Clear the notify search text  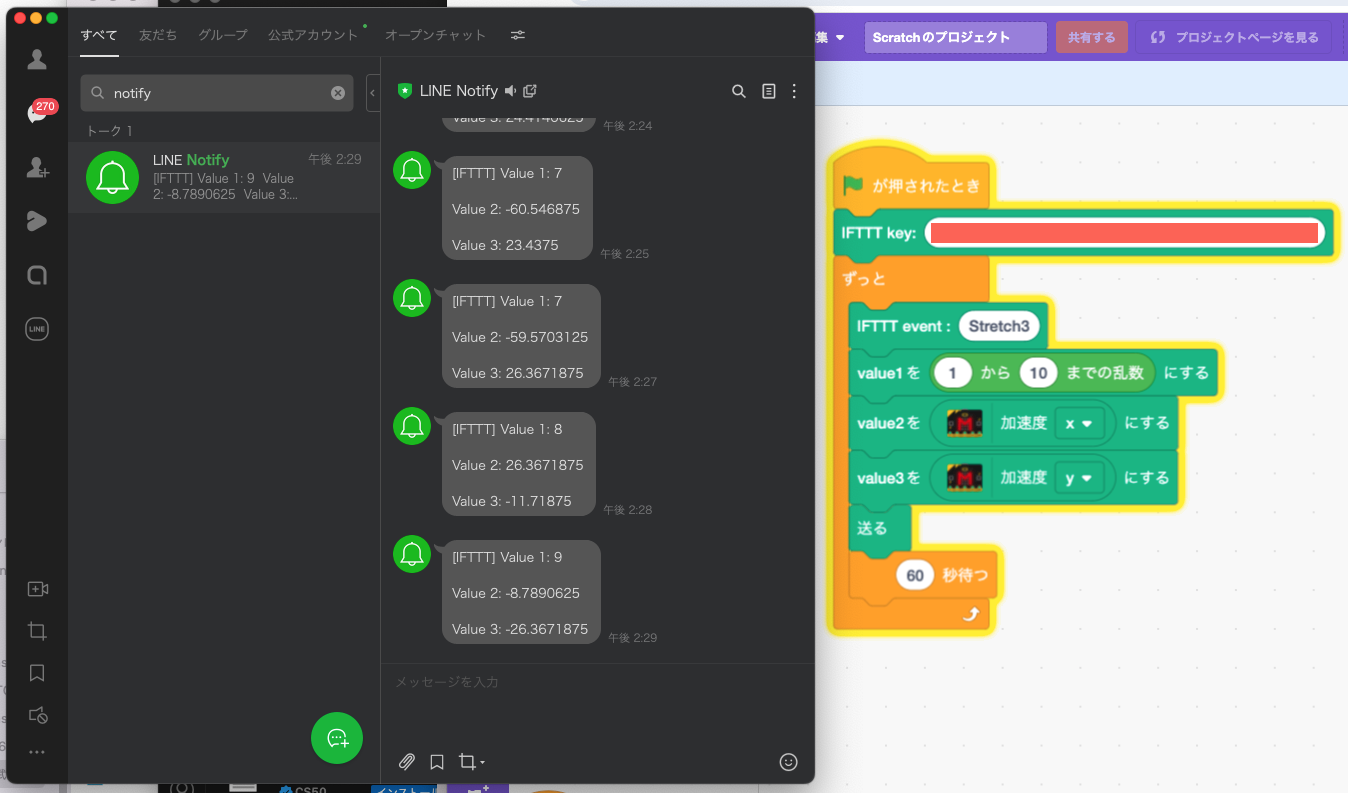338,93
